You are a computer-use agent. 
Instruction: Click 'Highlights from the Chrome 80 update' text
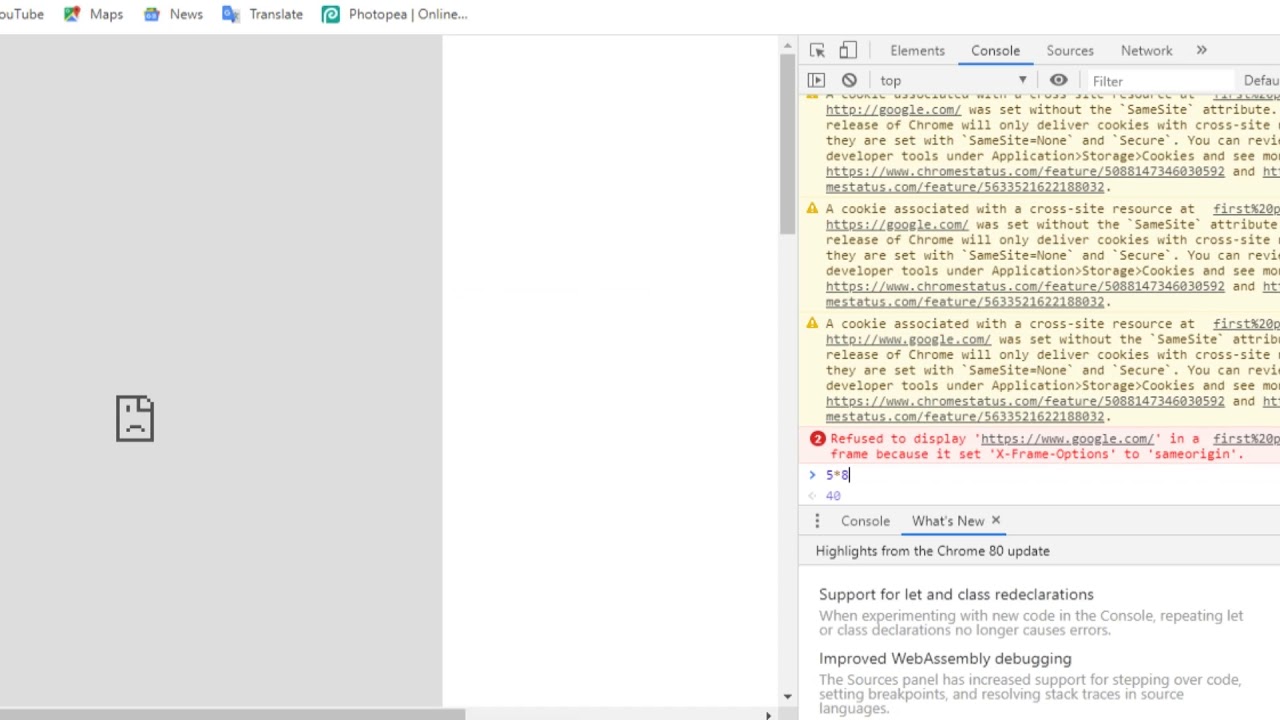[x=932, y=551]
